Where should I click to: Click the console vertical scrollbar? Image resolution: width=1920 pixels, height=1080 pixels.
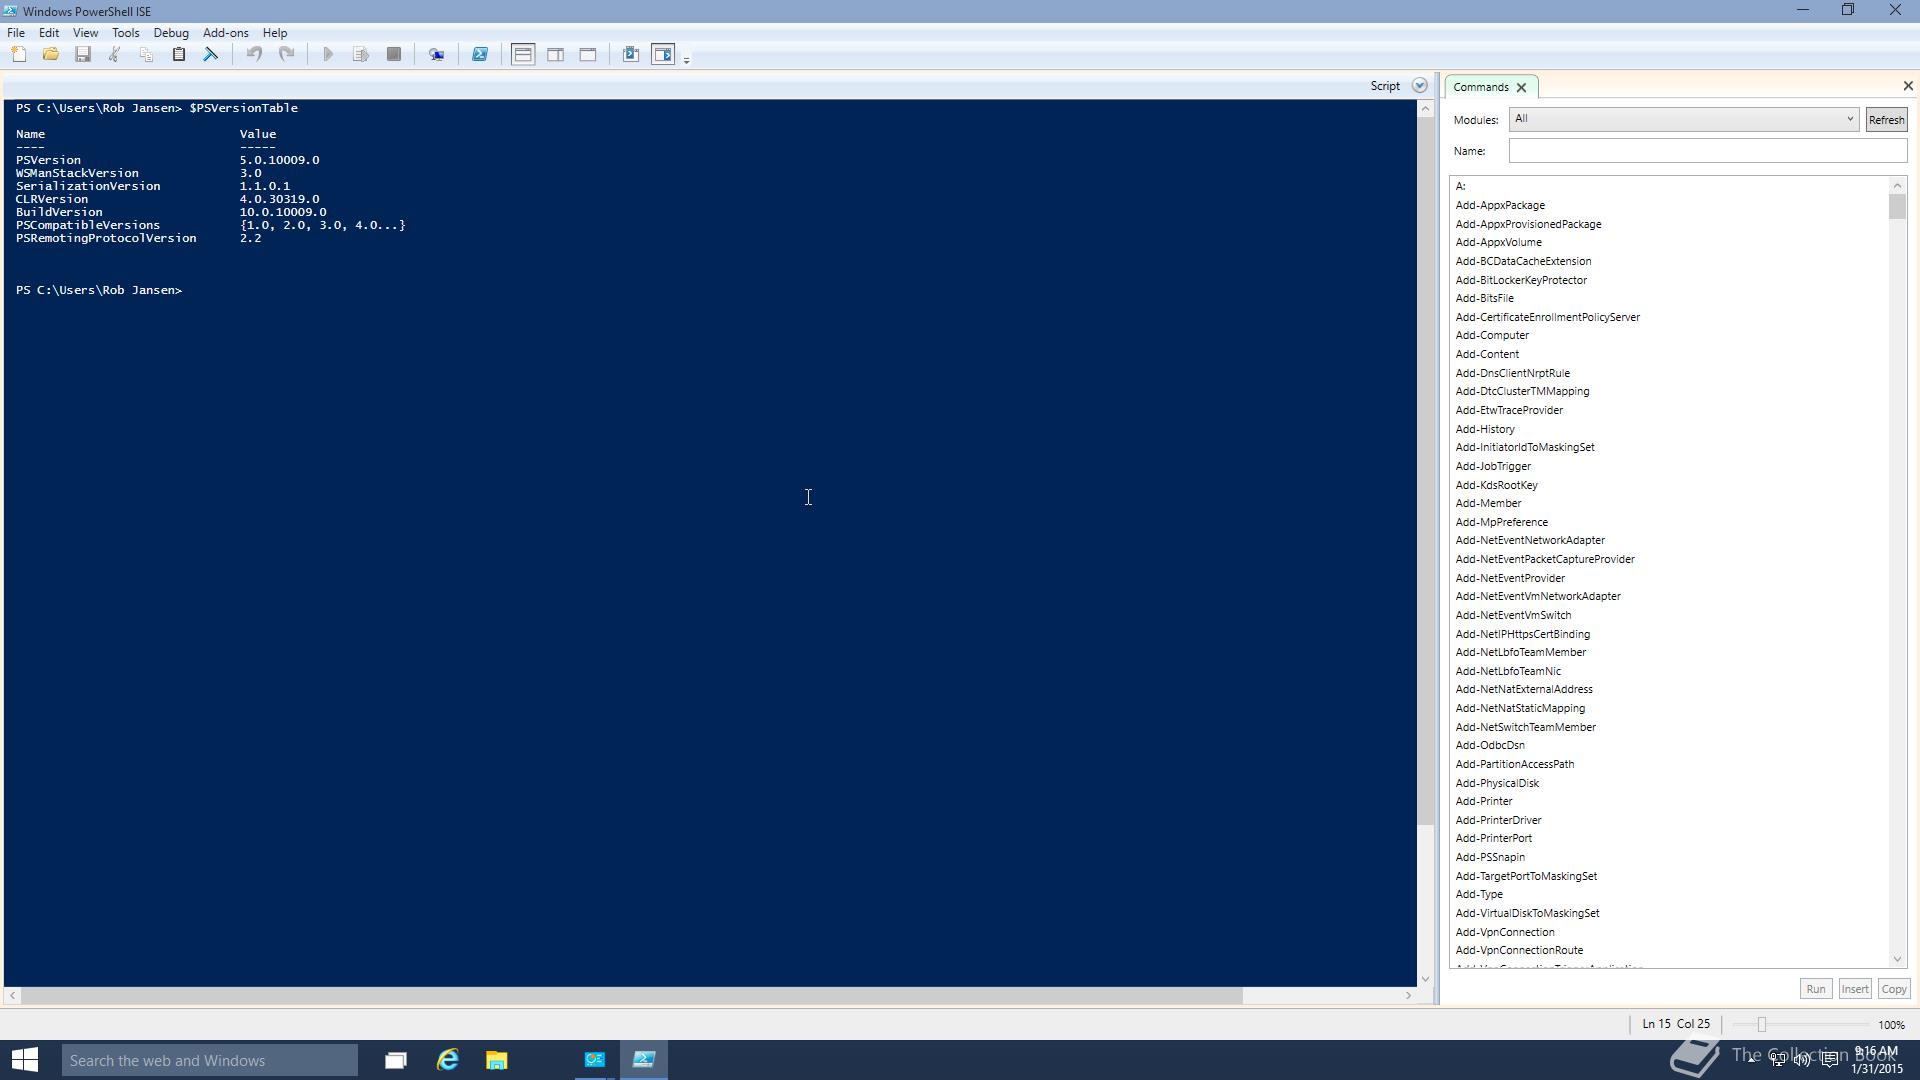tap(1425, 470)
